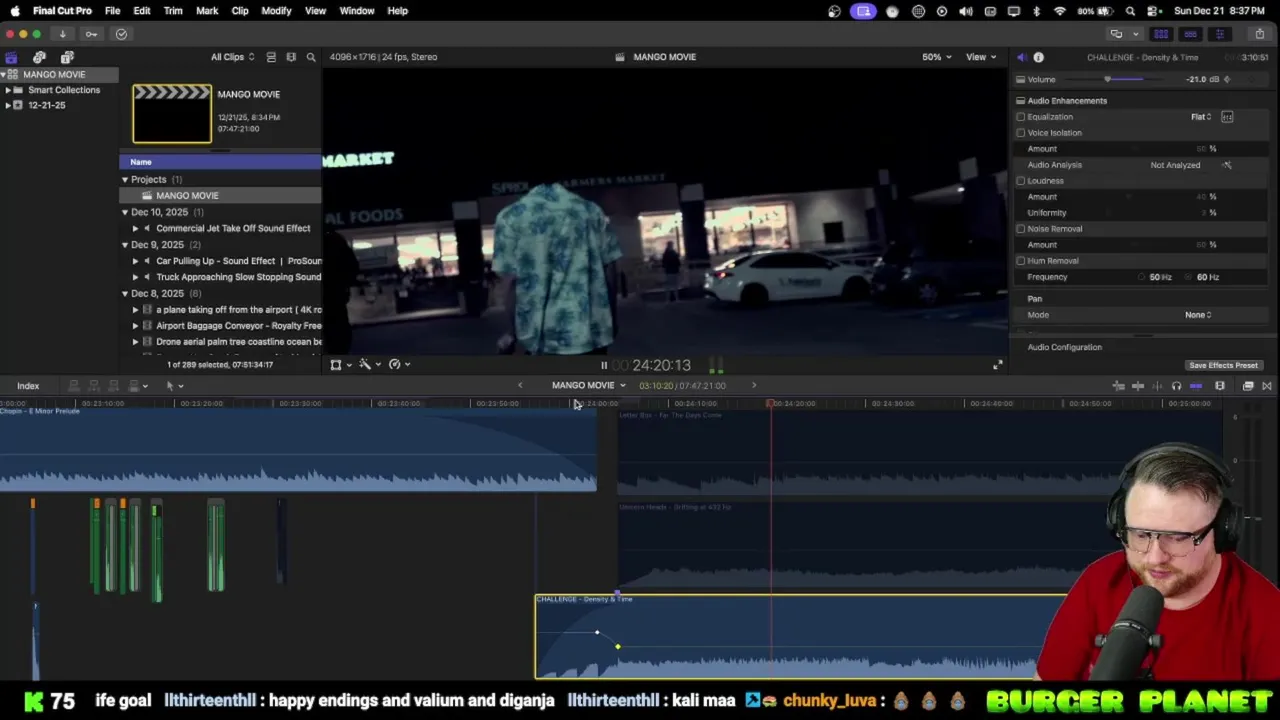Go back in timeline history
This screenshot has height=720, width=1280.
(x=519, y=386)
